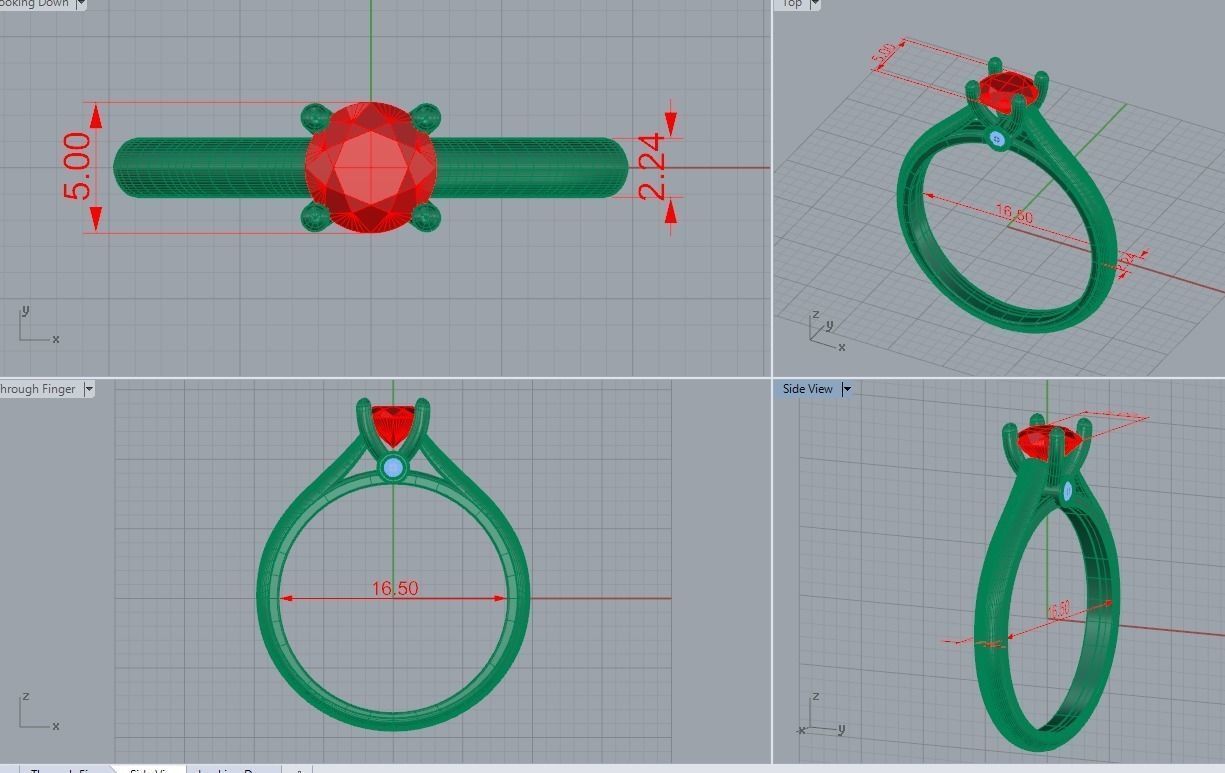The image size is (1225, 773).
Task: Open the Side View viewport dropdown arrow
Action: coord(845,389)
